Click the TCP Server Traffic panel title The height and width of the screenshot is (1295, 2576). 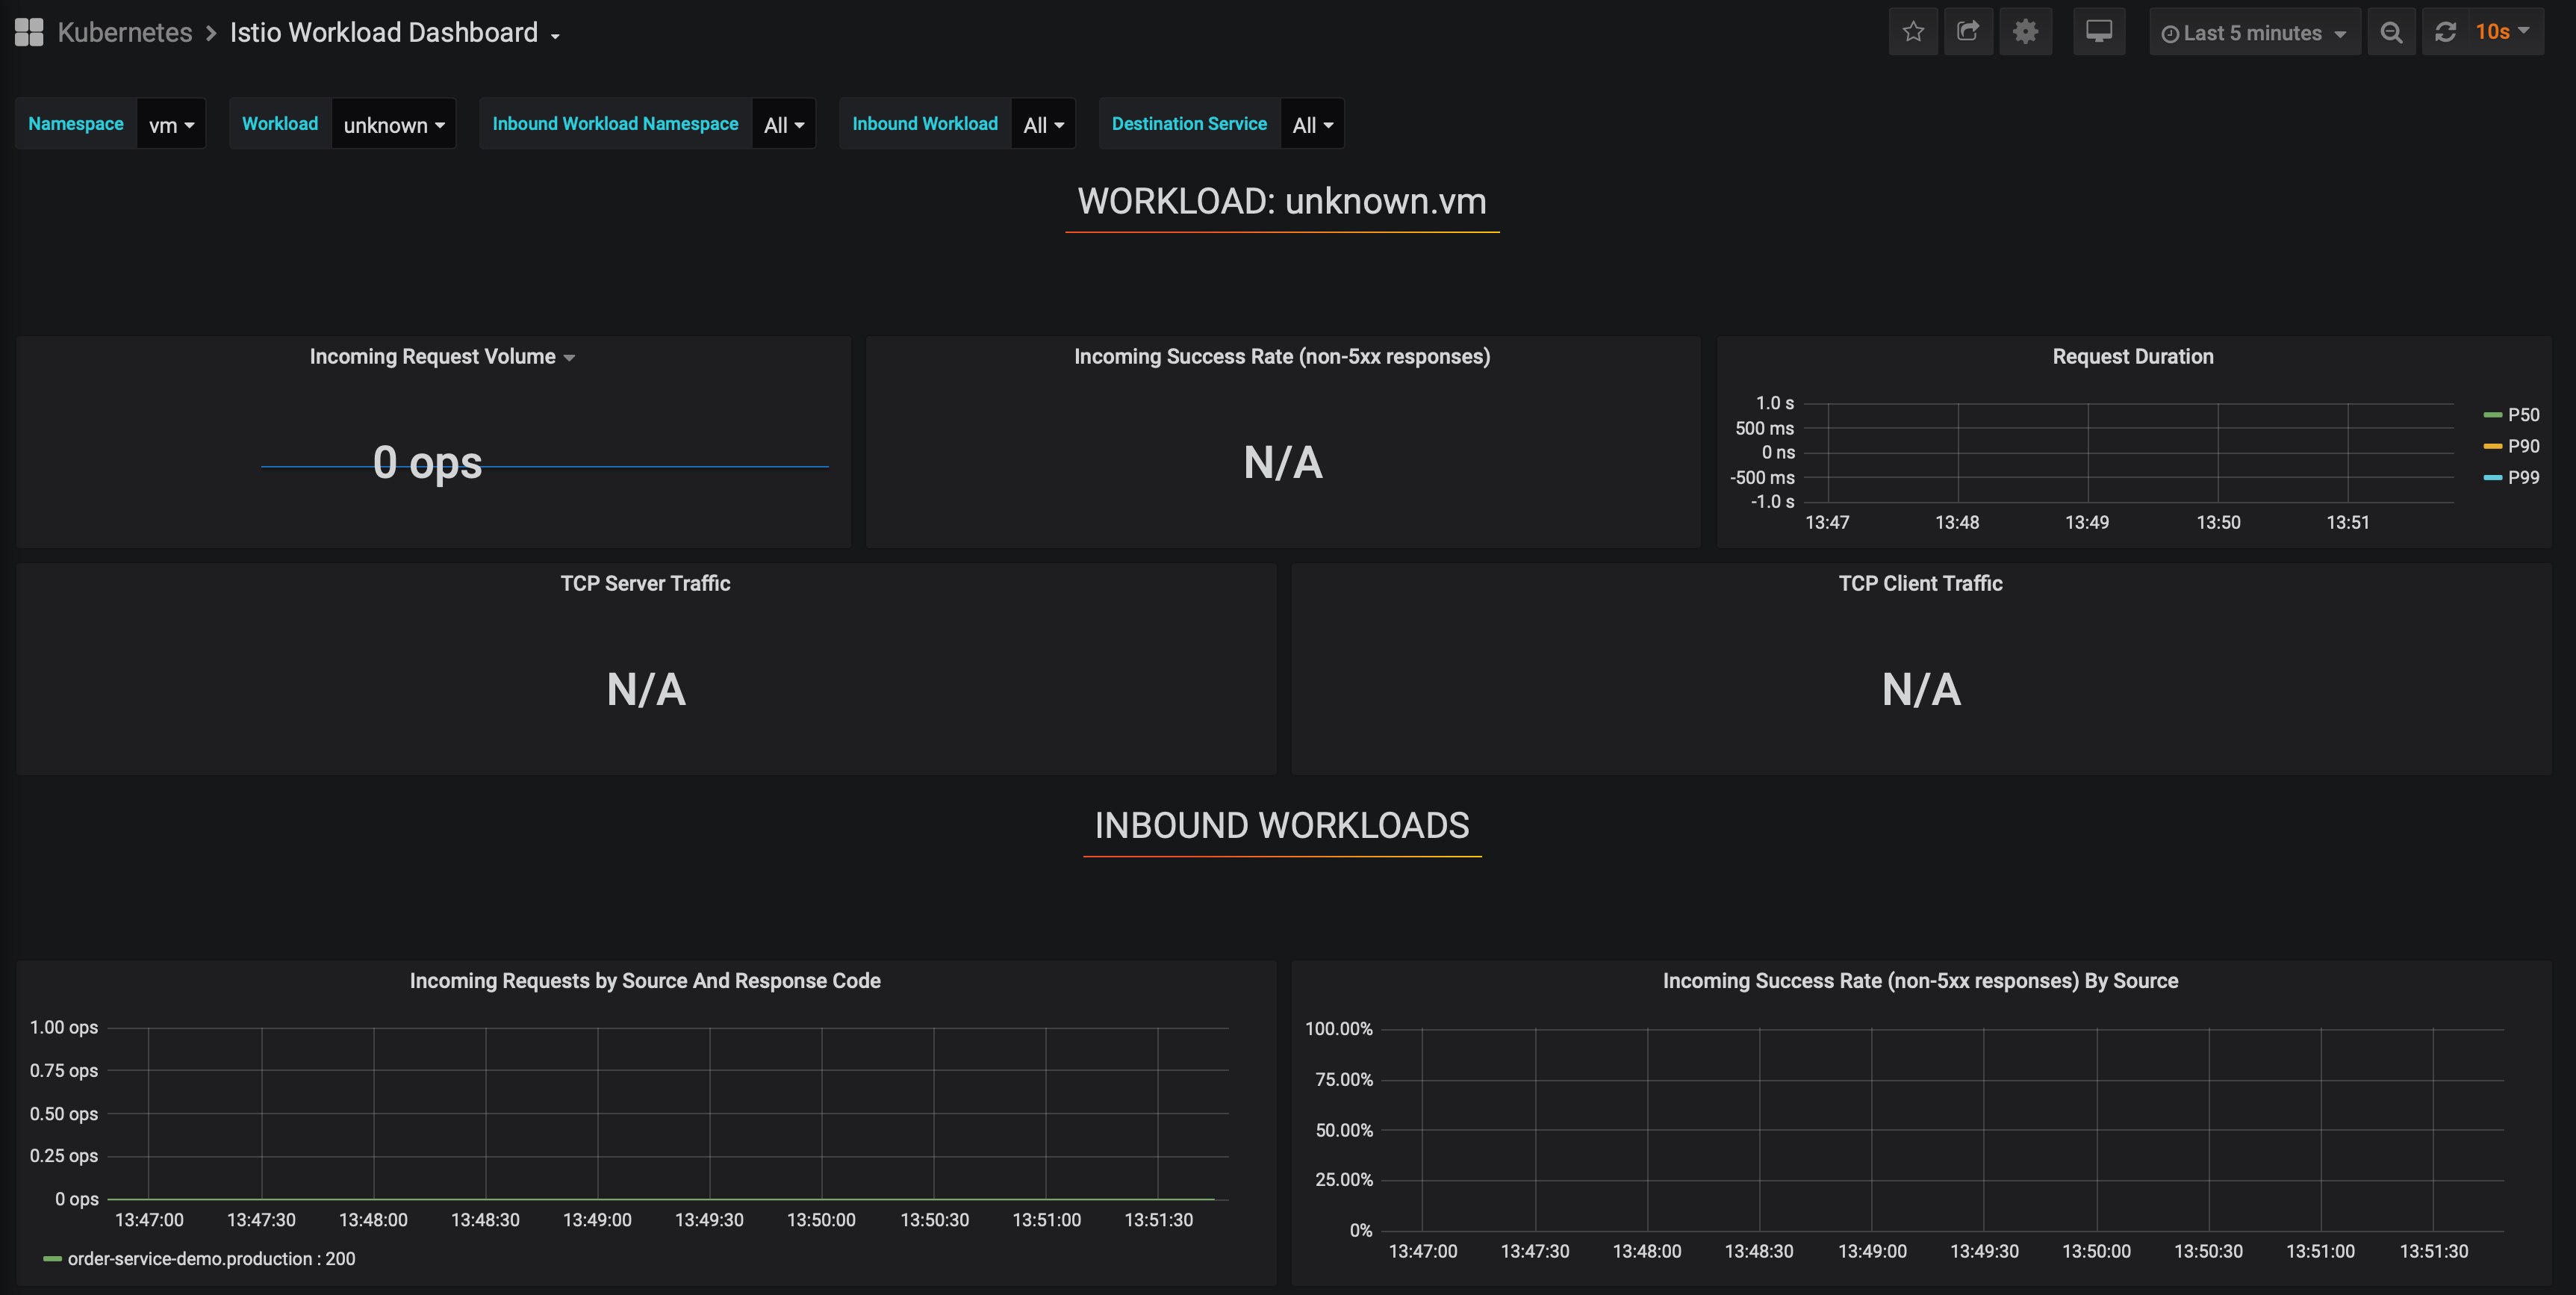click(x=645, y=583)
